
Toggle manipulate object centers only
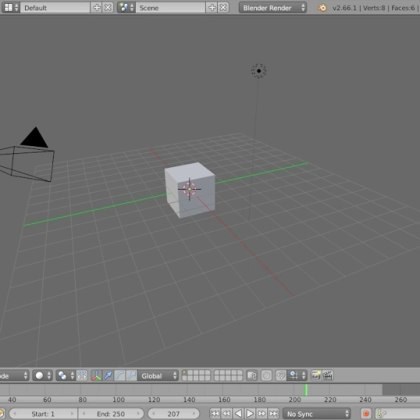tap(82, 376)
